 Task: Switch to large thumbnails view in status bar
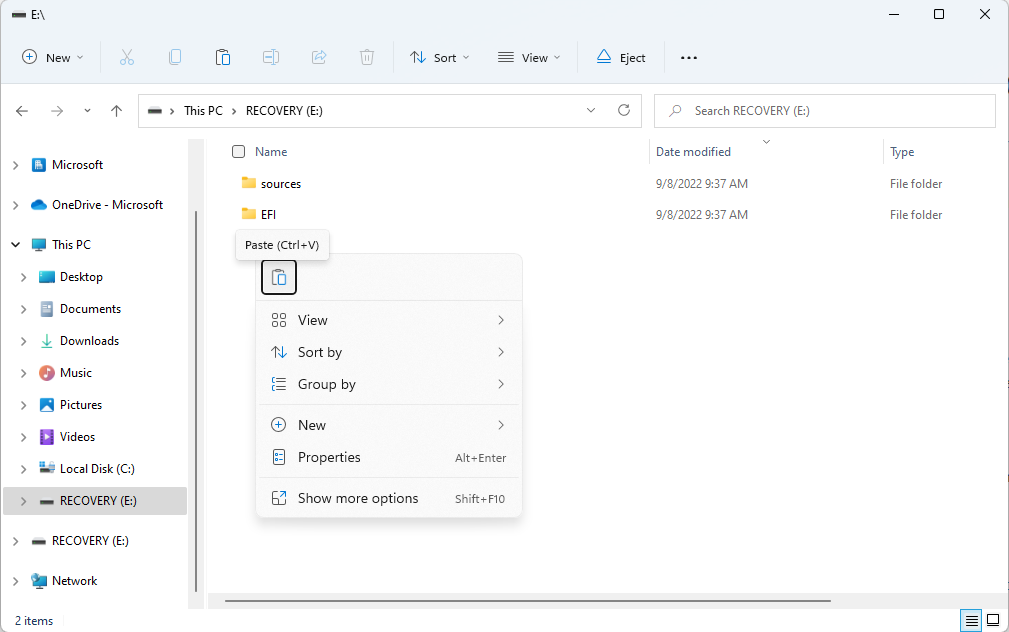pos(991,620)
